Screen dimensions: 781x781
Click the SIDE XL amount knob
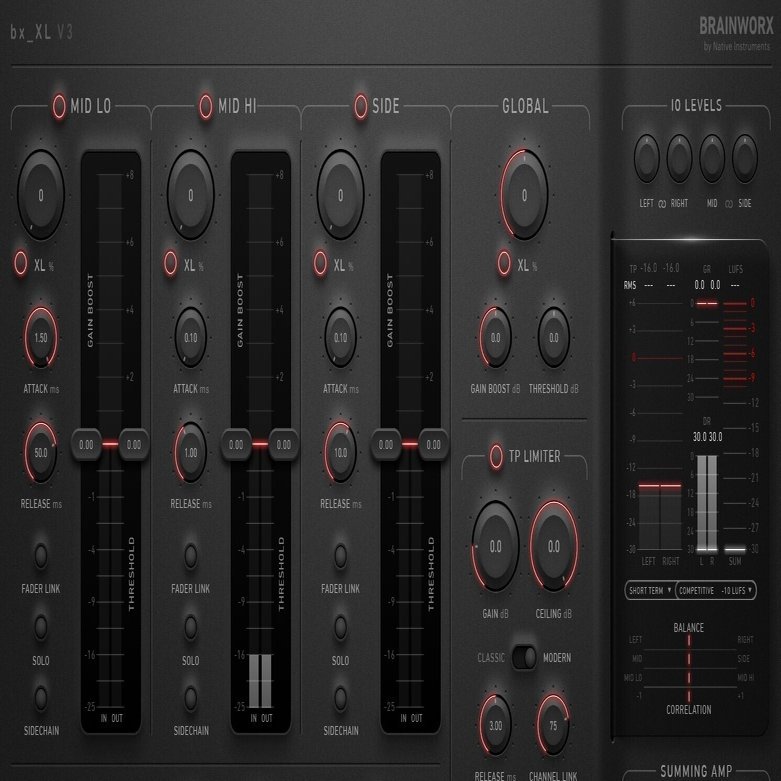coord(341,195)
